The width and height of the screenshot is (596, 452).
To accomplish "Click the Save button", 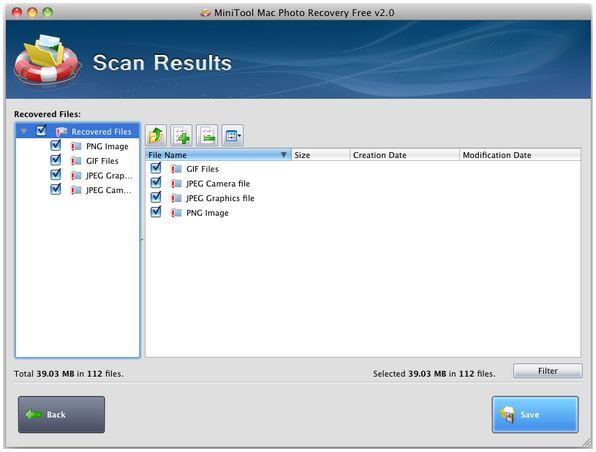I will point(535,414).
